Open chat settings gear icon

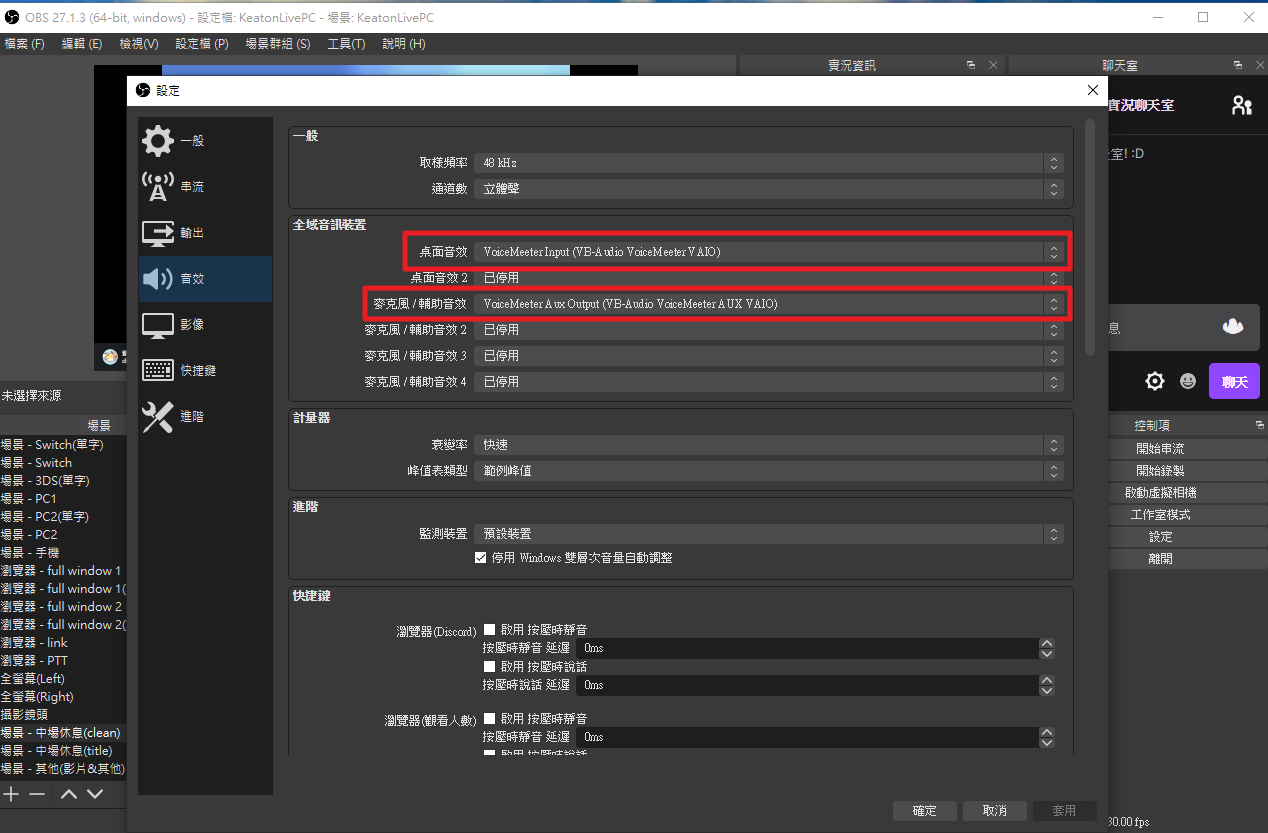point(1155,381)
